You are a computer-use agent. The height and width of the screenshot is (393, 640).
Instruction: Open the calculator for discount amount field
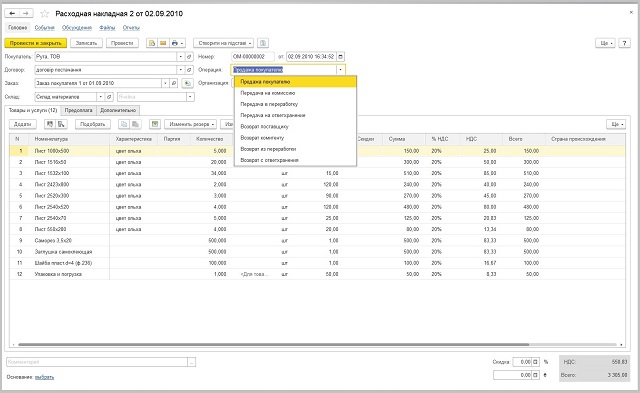point(536,375)
